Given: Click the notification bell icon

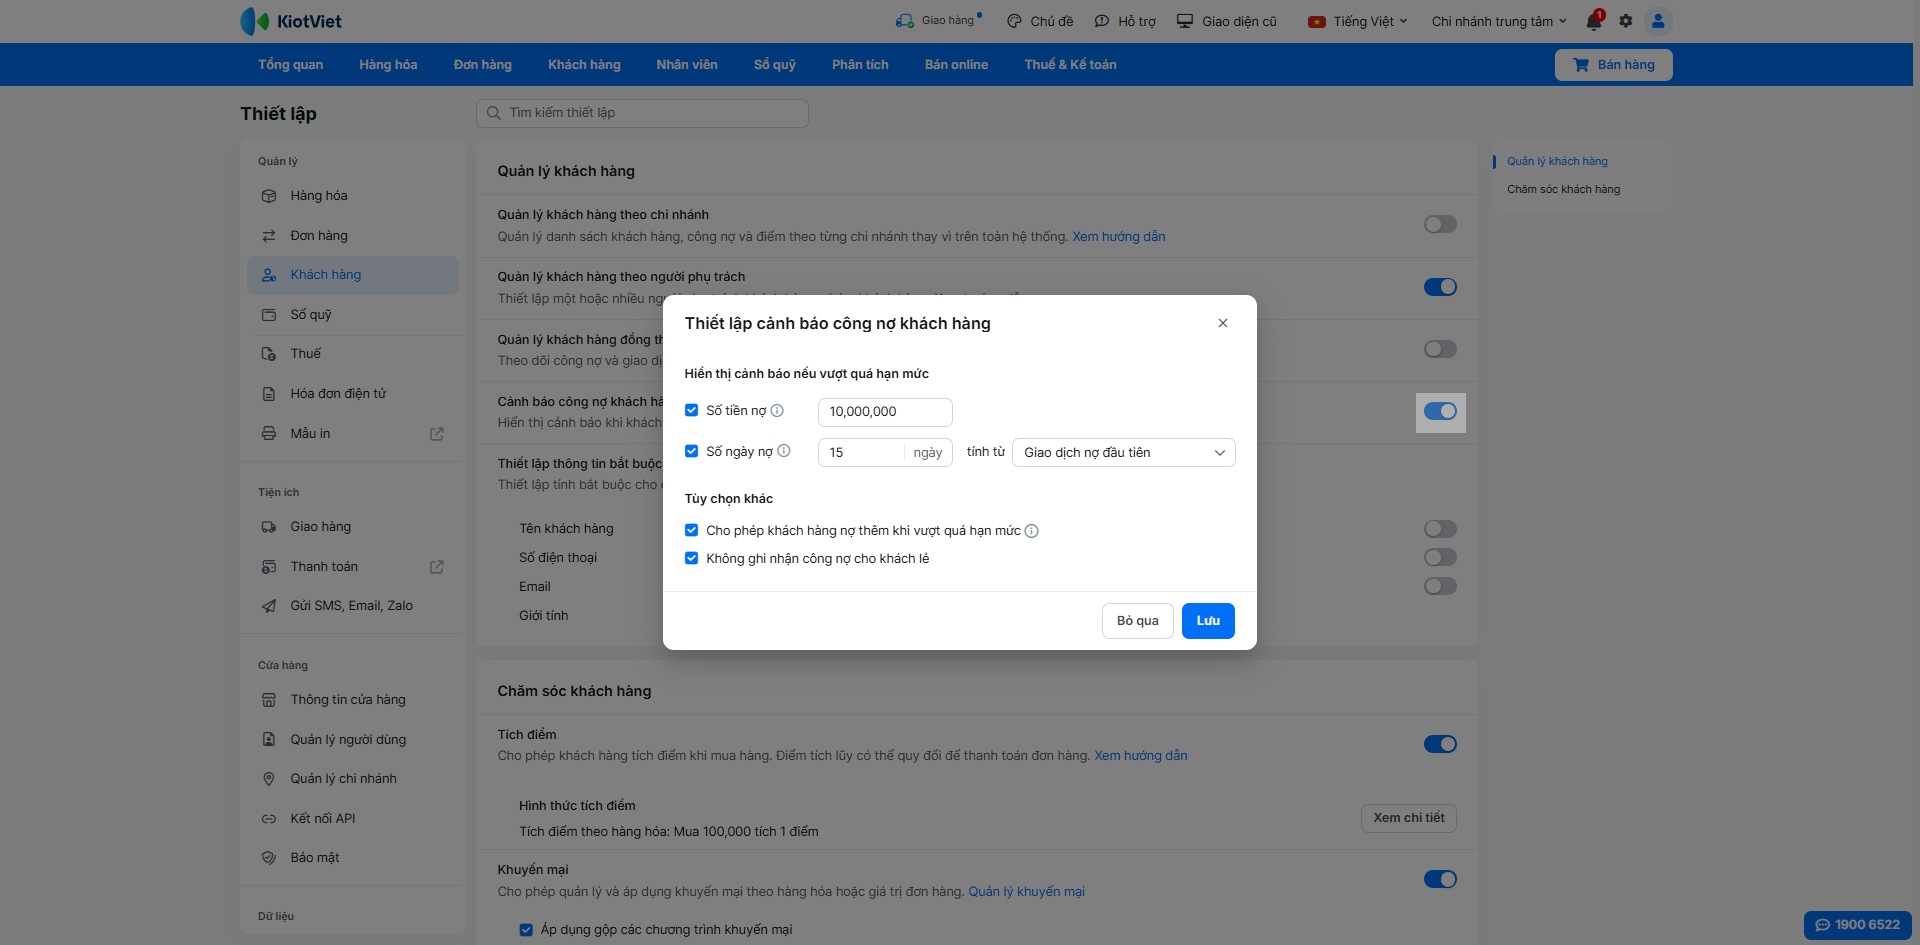Looking at the screenshot, I should [1593, 21].
